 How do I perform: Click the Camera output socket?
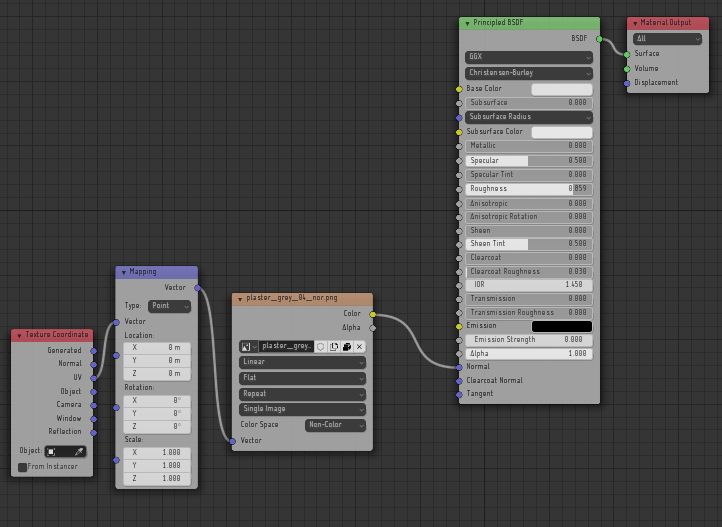[93, 405]
